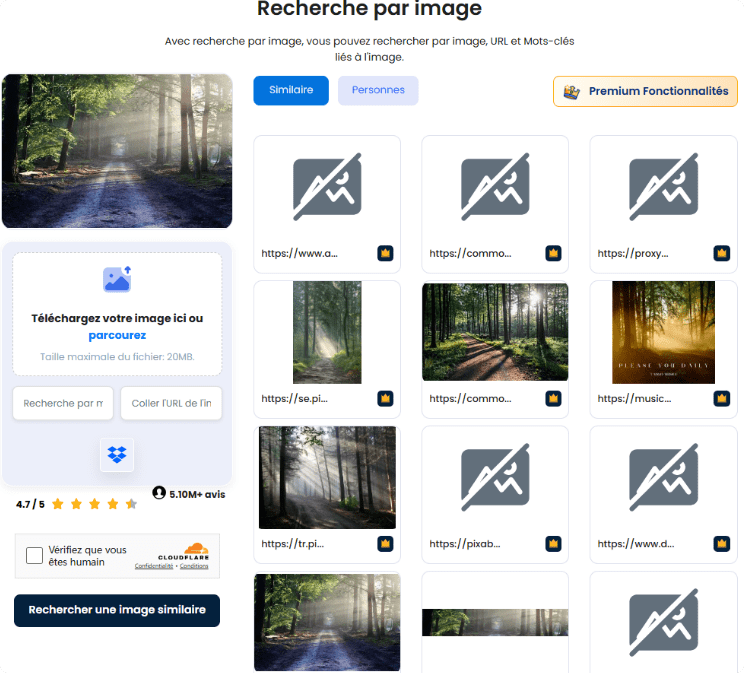The width and height of the screenshot is (744, 673).
Task: Click the https://www.d... result URL text
Action: (x=636, y=544)
